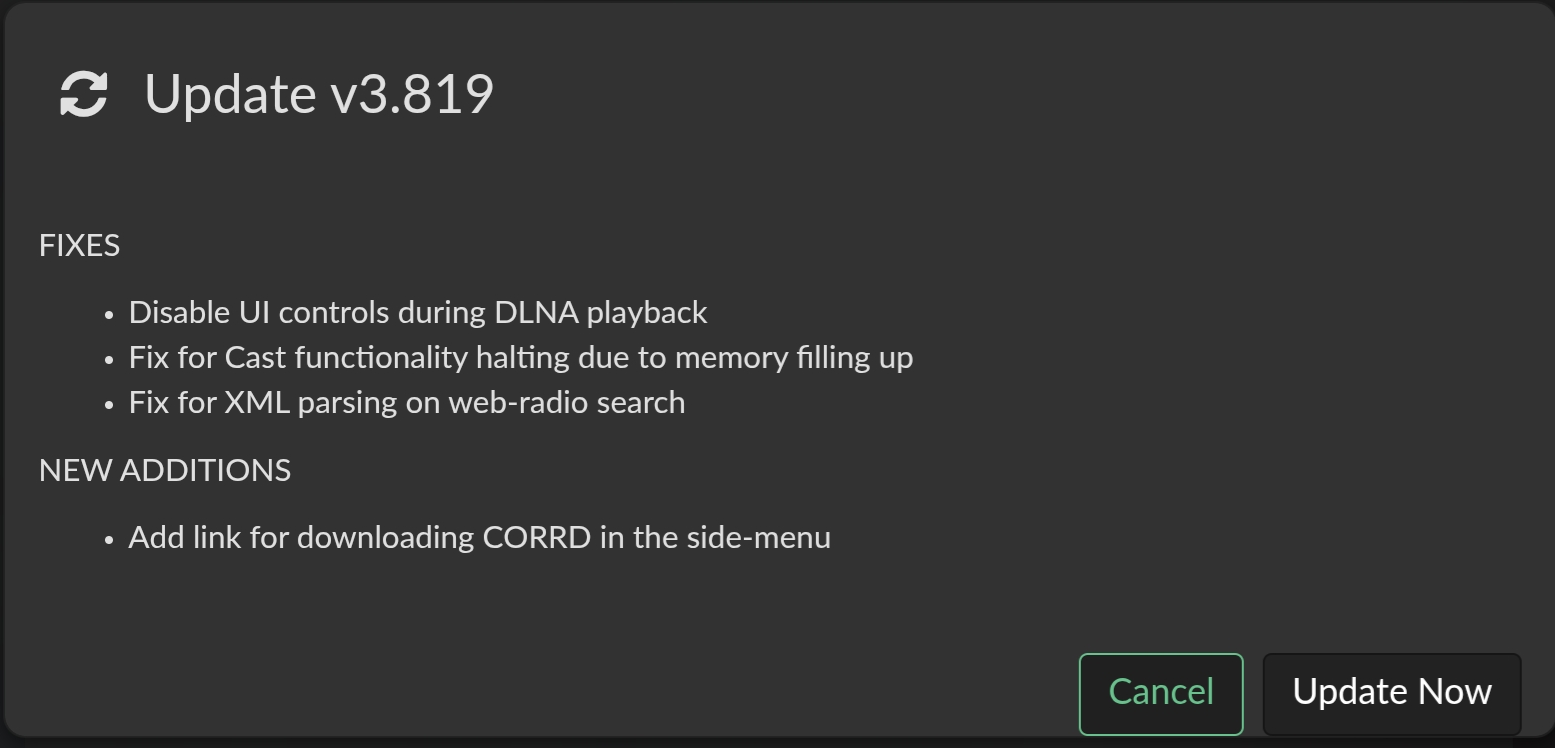Screen dimensions: 1555x748
Task: Click the sync arrows icon beside Update title
Action: (x=83, y=94)
